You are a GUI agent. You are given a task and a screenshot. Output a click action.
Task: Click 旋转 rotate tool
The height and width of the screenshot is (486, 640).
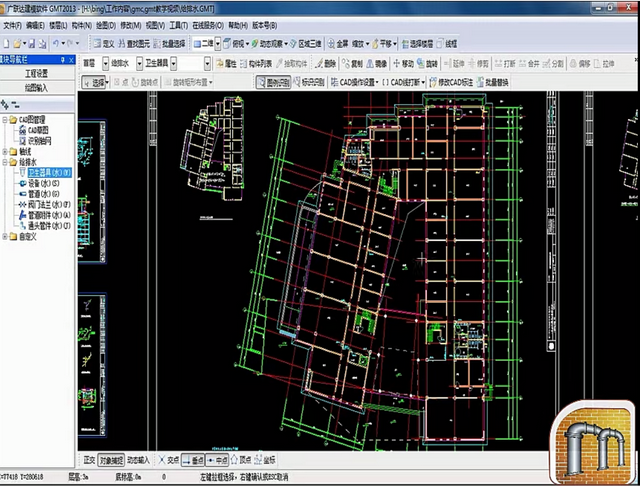pos(427,64)
